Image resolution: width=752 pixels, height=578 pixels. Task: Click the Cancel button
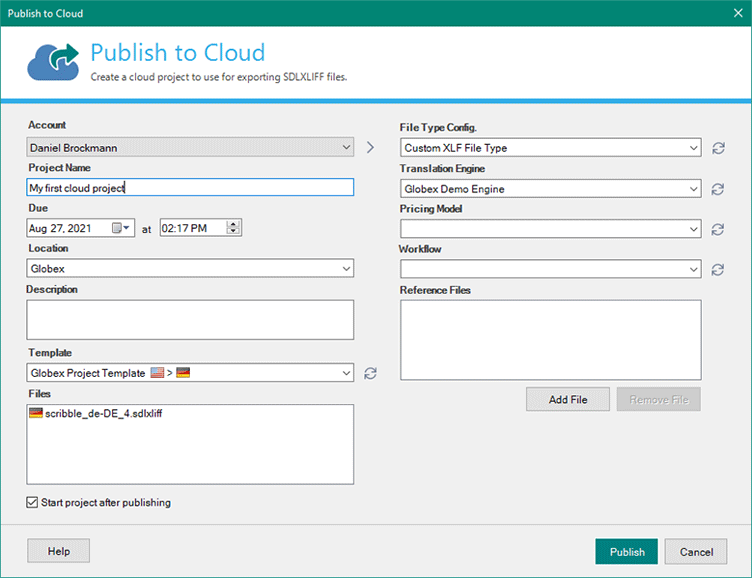tap(696, 552)
